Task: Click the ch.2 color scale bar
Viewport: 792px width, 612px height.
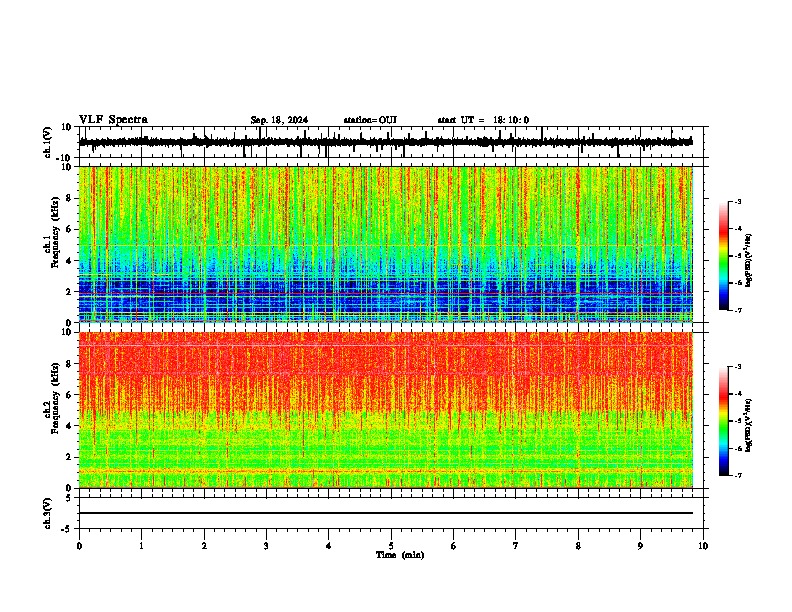Action: (x=724, y=421)
